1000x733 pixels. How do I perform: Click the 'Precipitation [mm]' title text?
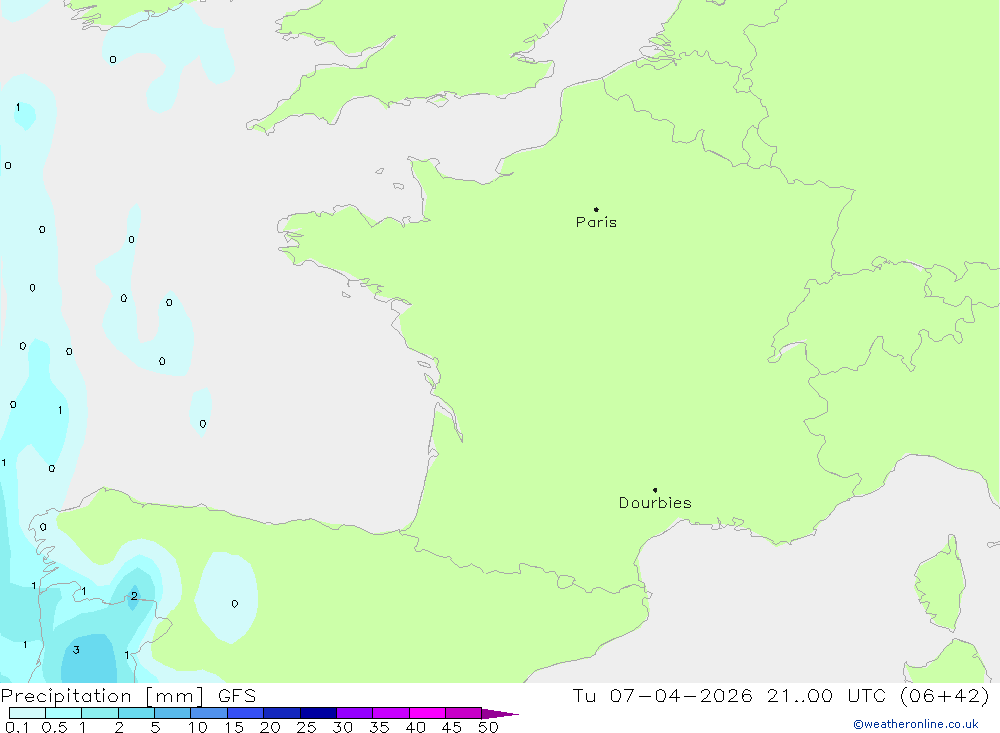(x=102, y=696)
